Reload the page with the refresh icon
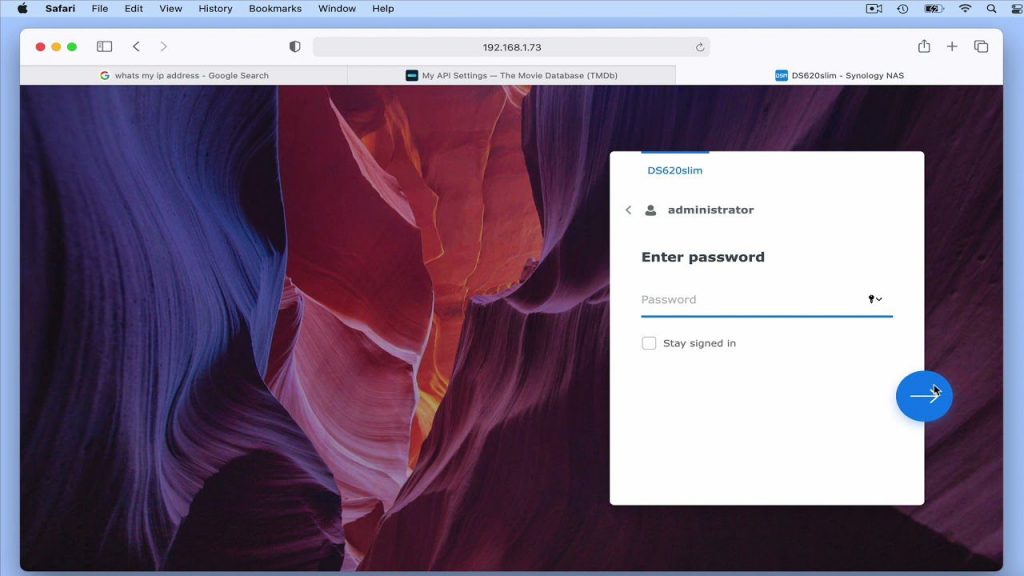Image resolution: width=1024 pixels, height=576 pixels. coord(699,47)
